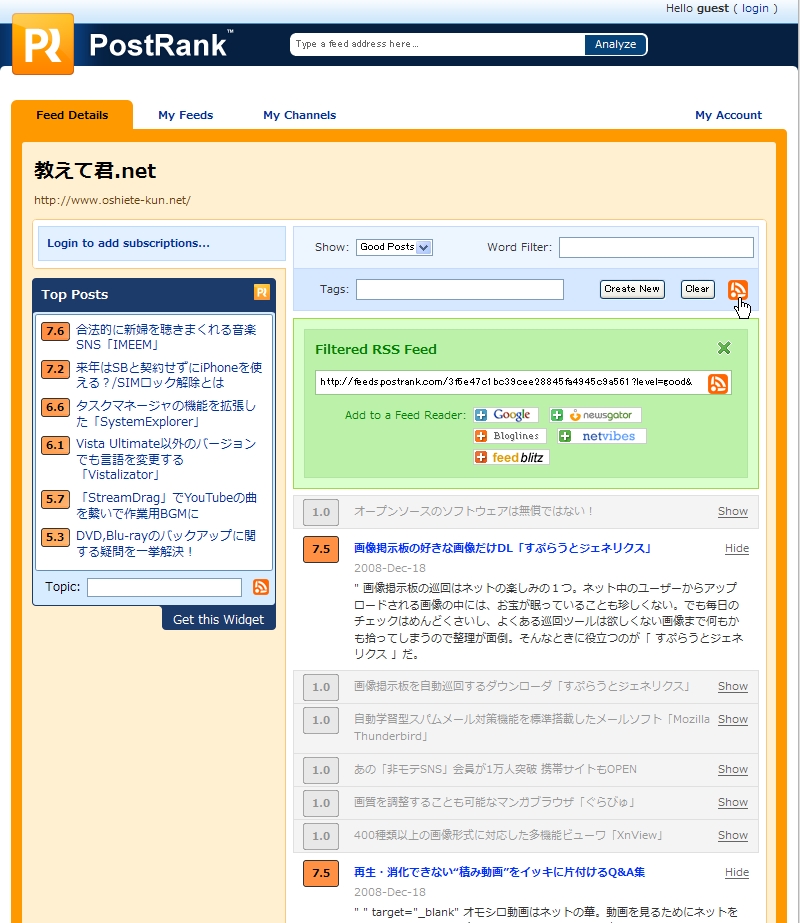Show the Mozilla Thunderbird post
800x923 pixels.
733,719
